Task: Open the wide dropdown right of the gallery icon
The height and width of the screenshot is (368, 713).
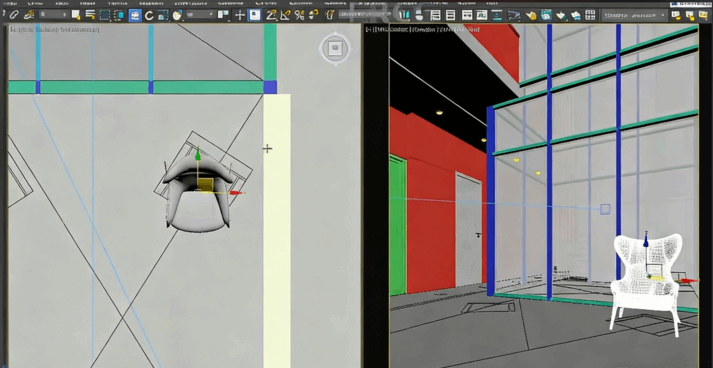Action: [634, 15]
